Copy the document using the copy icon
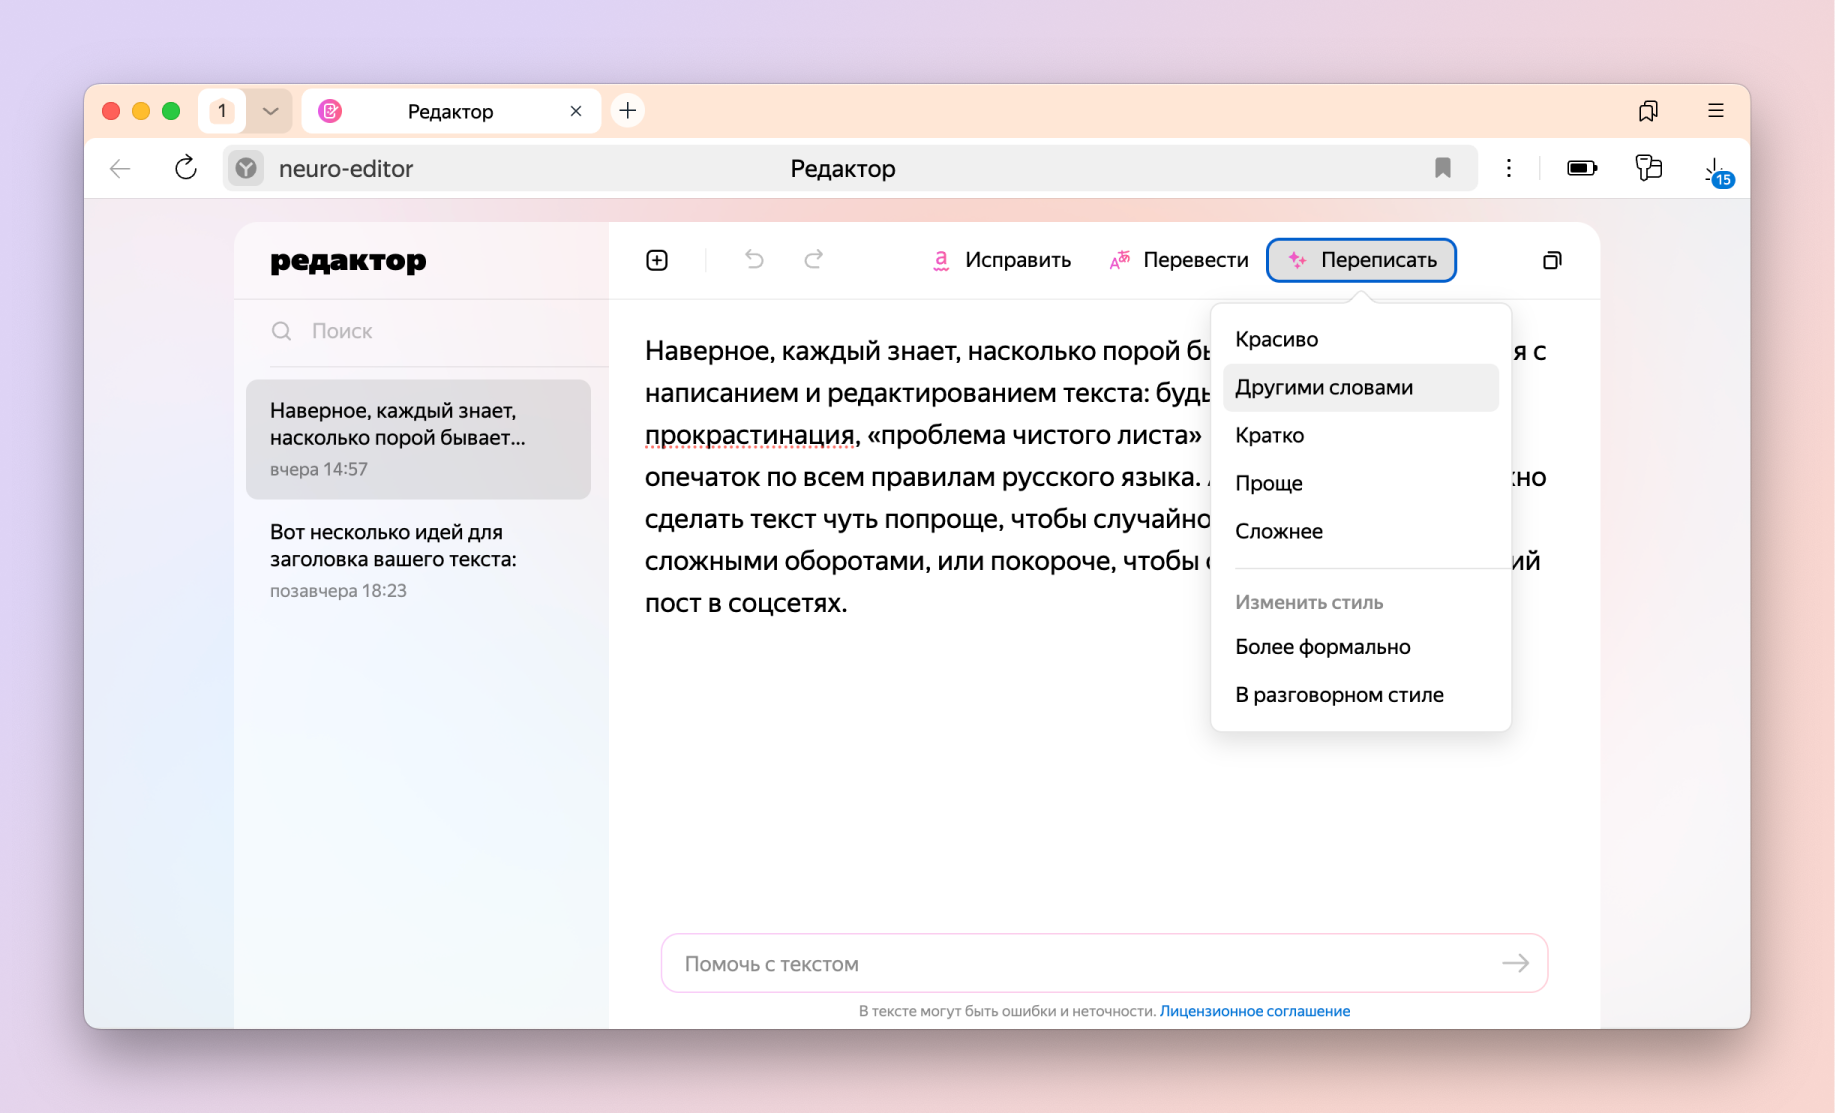This screenshot has width=1835, height=1113. click(1552, 260)
